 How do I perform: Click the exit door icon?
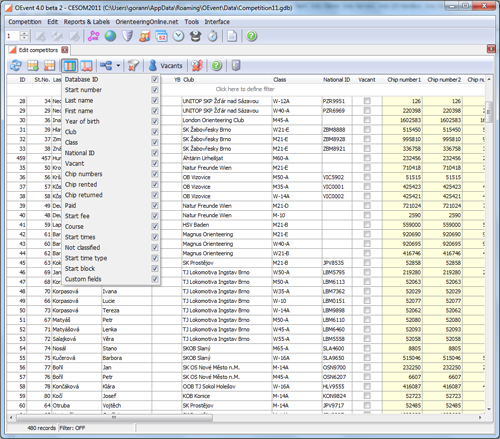(236, 65)
